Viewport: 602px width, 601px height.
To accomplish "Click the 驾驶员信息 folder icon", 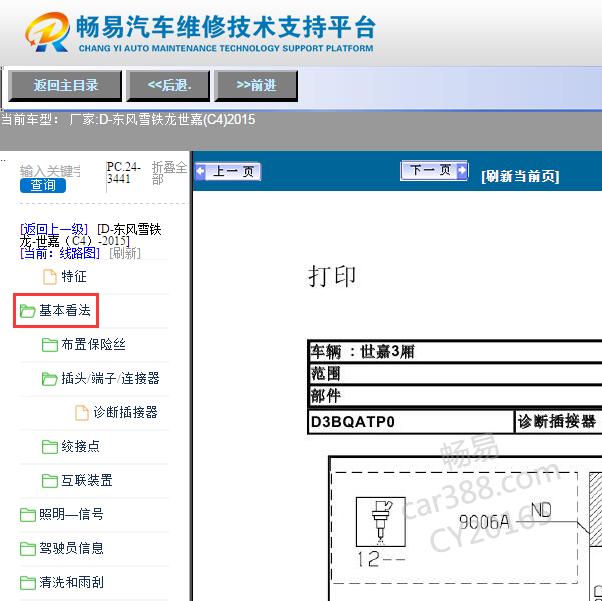I will click(27, 548).
